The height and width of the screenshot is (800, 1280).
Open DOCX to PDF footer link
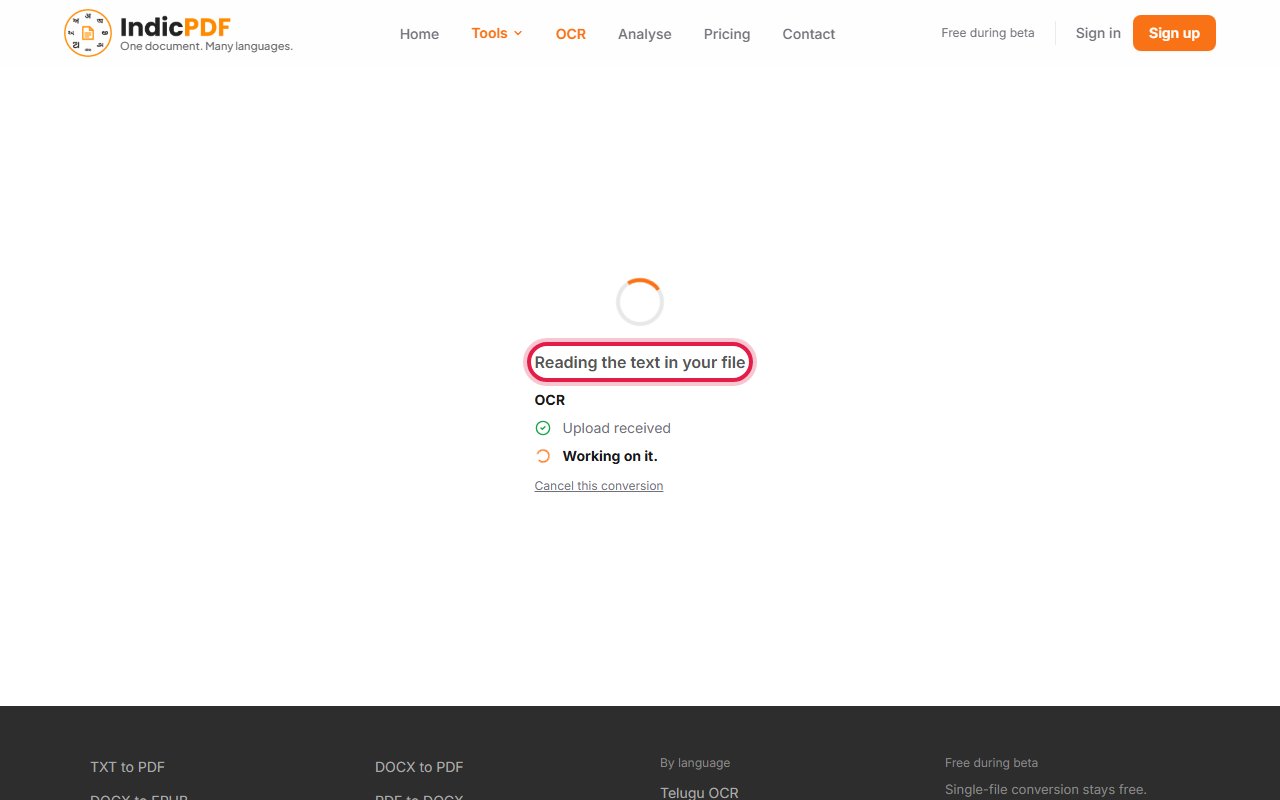click(419, 767)
